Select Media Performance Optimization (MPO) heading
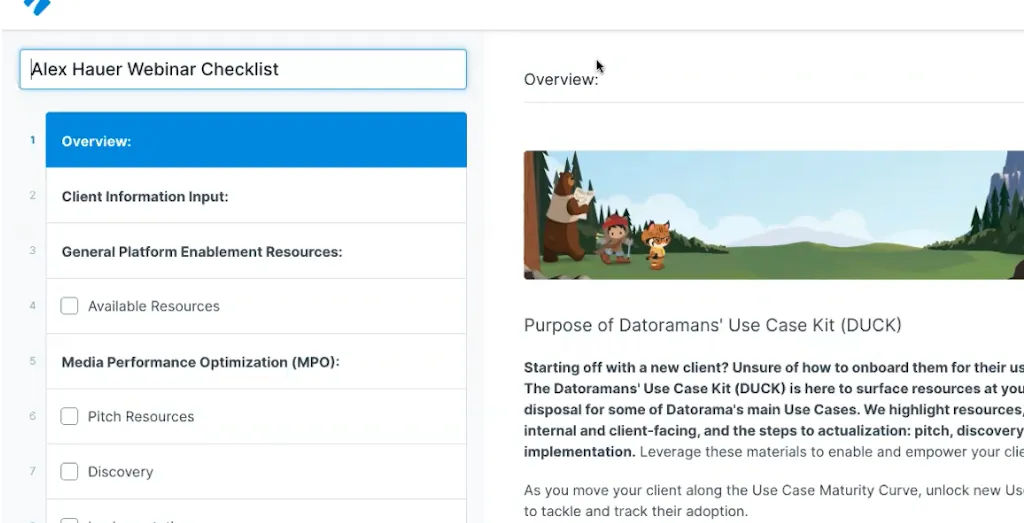This screenshot has width=1024, height=523. (256, 362)
